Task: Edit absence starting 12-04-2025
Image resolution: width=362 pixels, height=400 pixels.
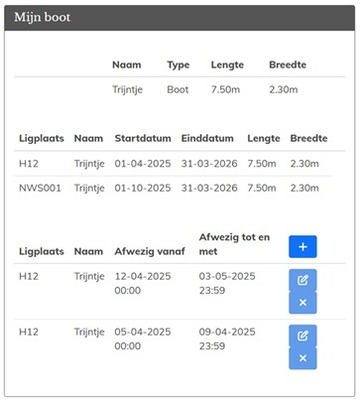Action: point(303,280)
